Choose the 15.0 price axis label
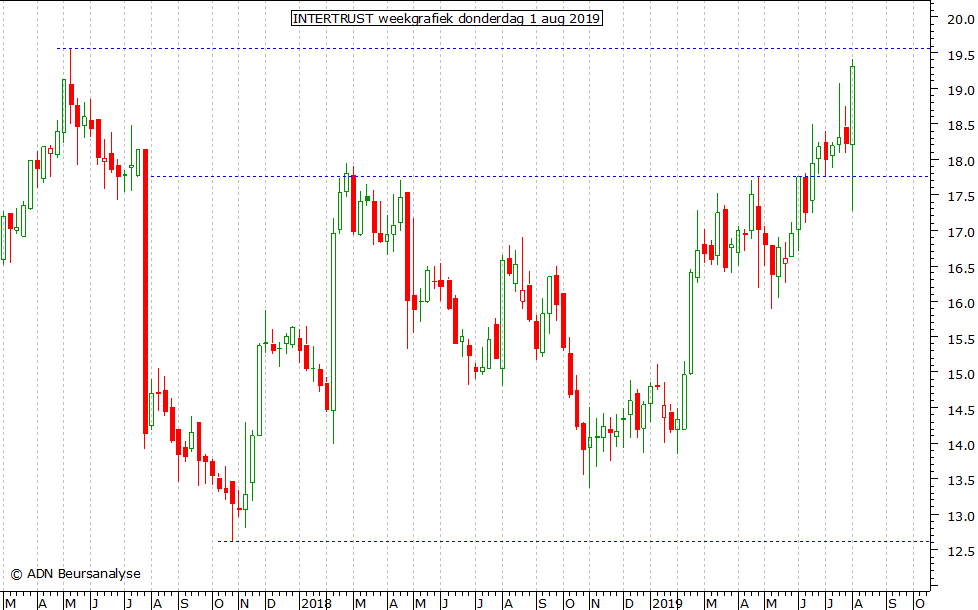The height and width of the screenshot is (610, 978). (x=960, y=375)
